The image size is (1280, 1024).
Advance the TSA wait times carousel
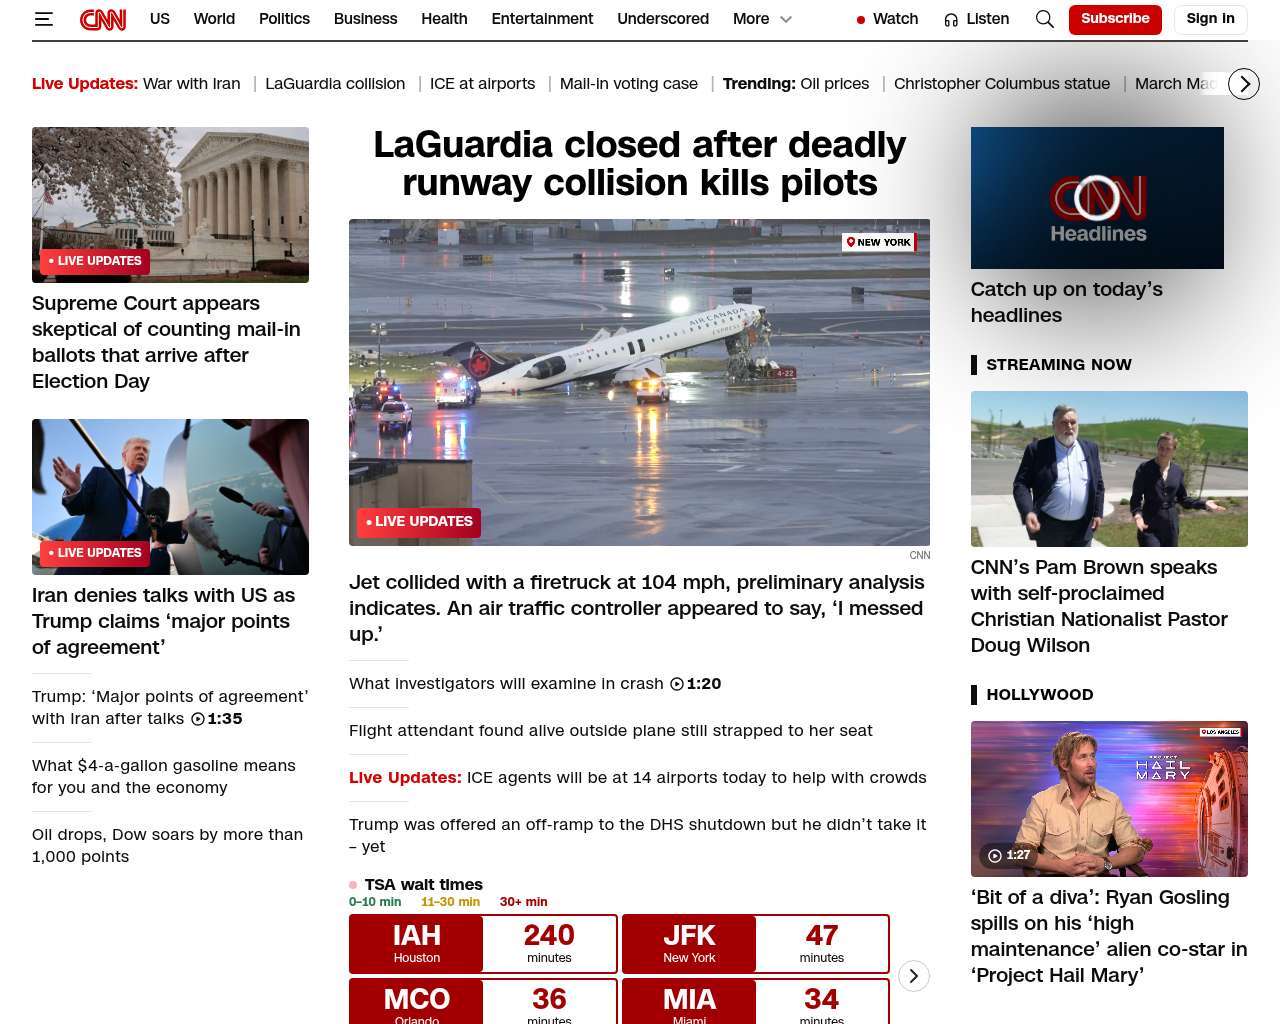913,976
